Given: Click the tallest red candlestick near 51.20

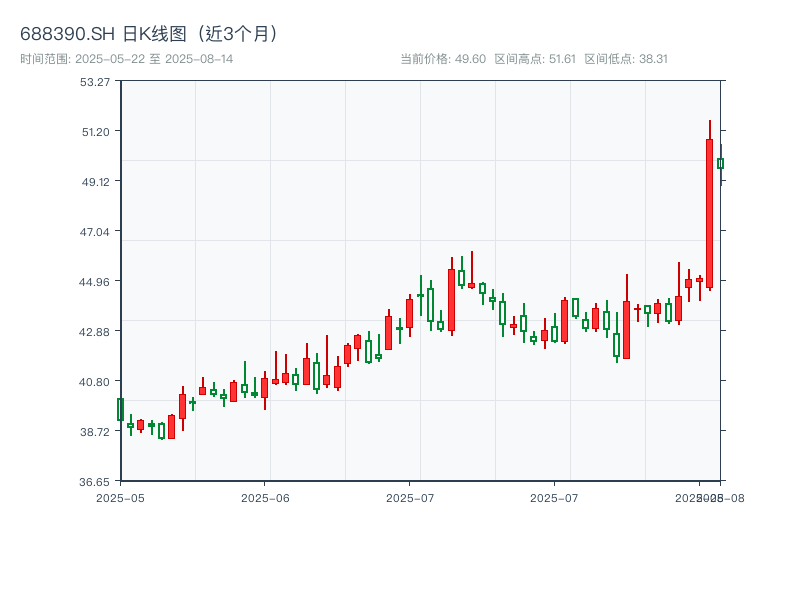Looking at the screenshot, I should [710, 213].
